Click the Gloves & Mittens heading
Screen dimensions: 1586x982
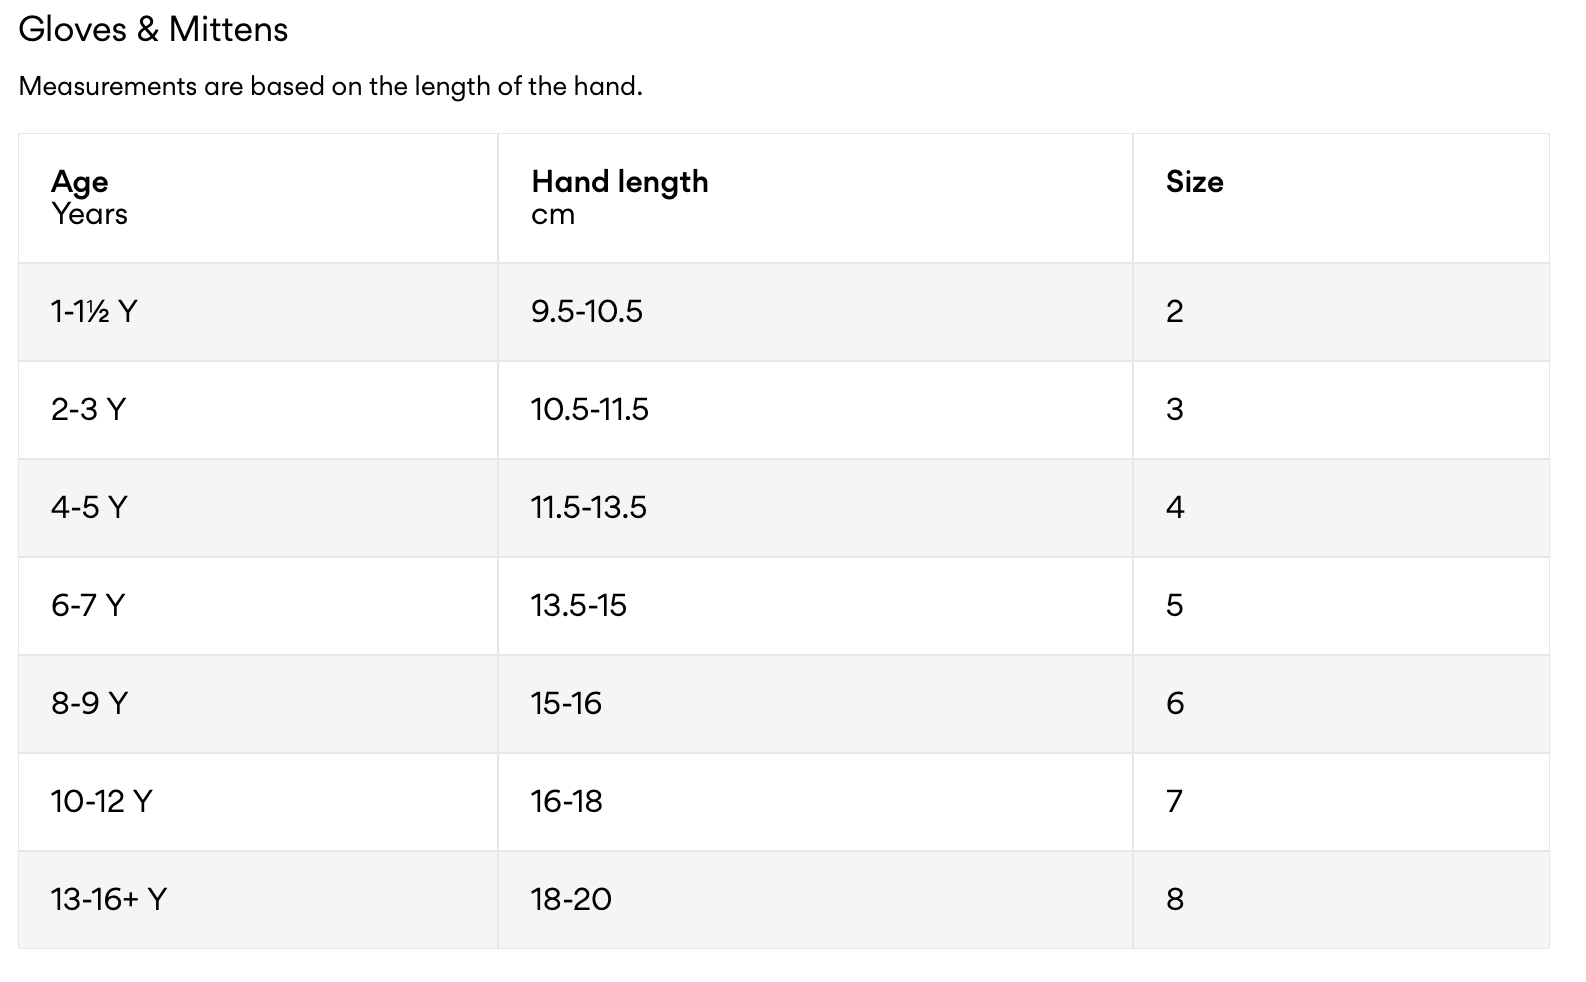pos(153,29)
